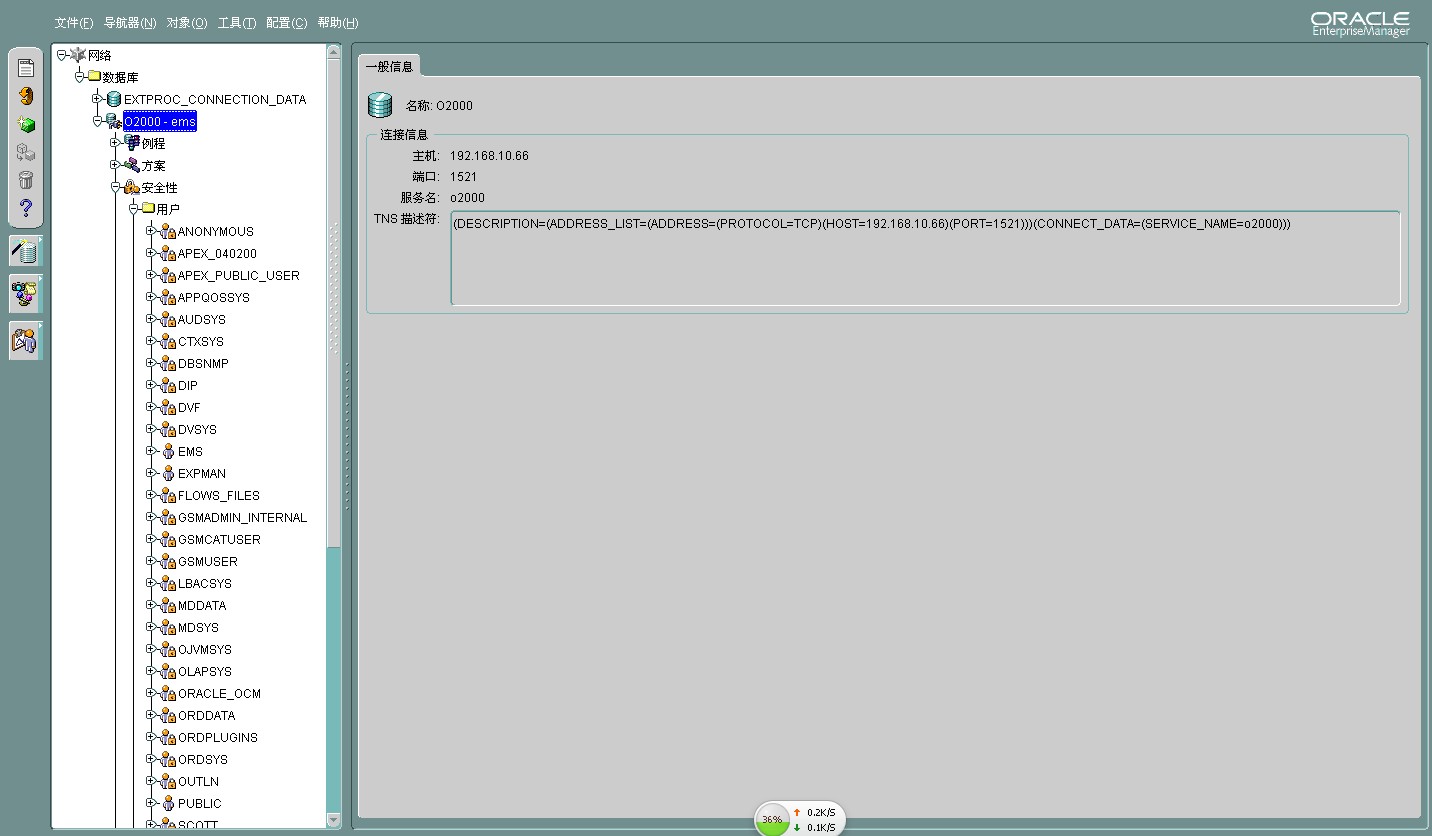Click the 用户 folder icon
Image resolution: width=1432 pixels, height=836 pixels.
pyautogui.click(x=148, y=209)
